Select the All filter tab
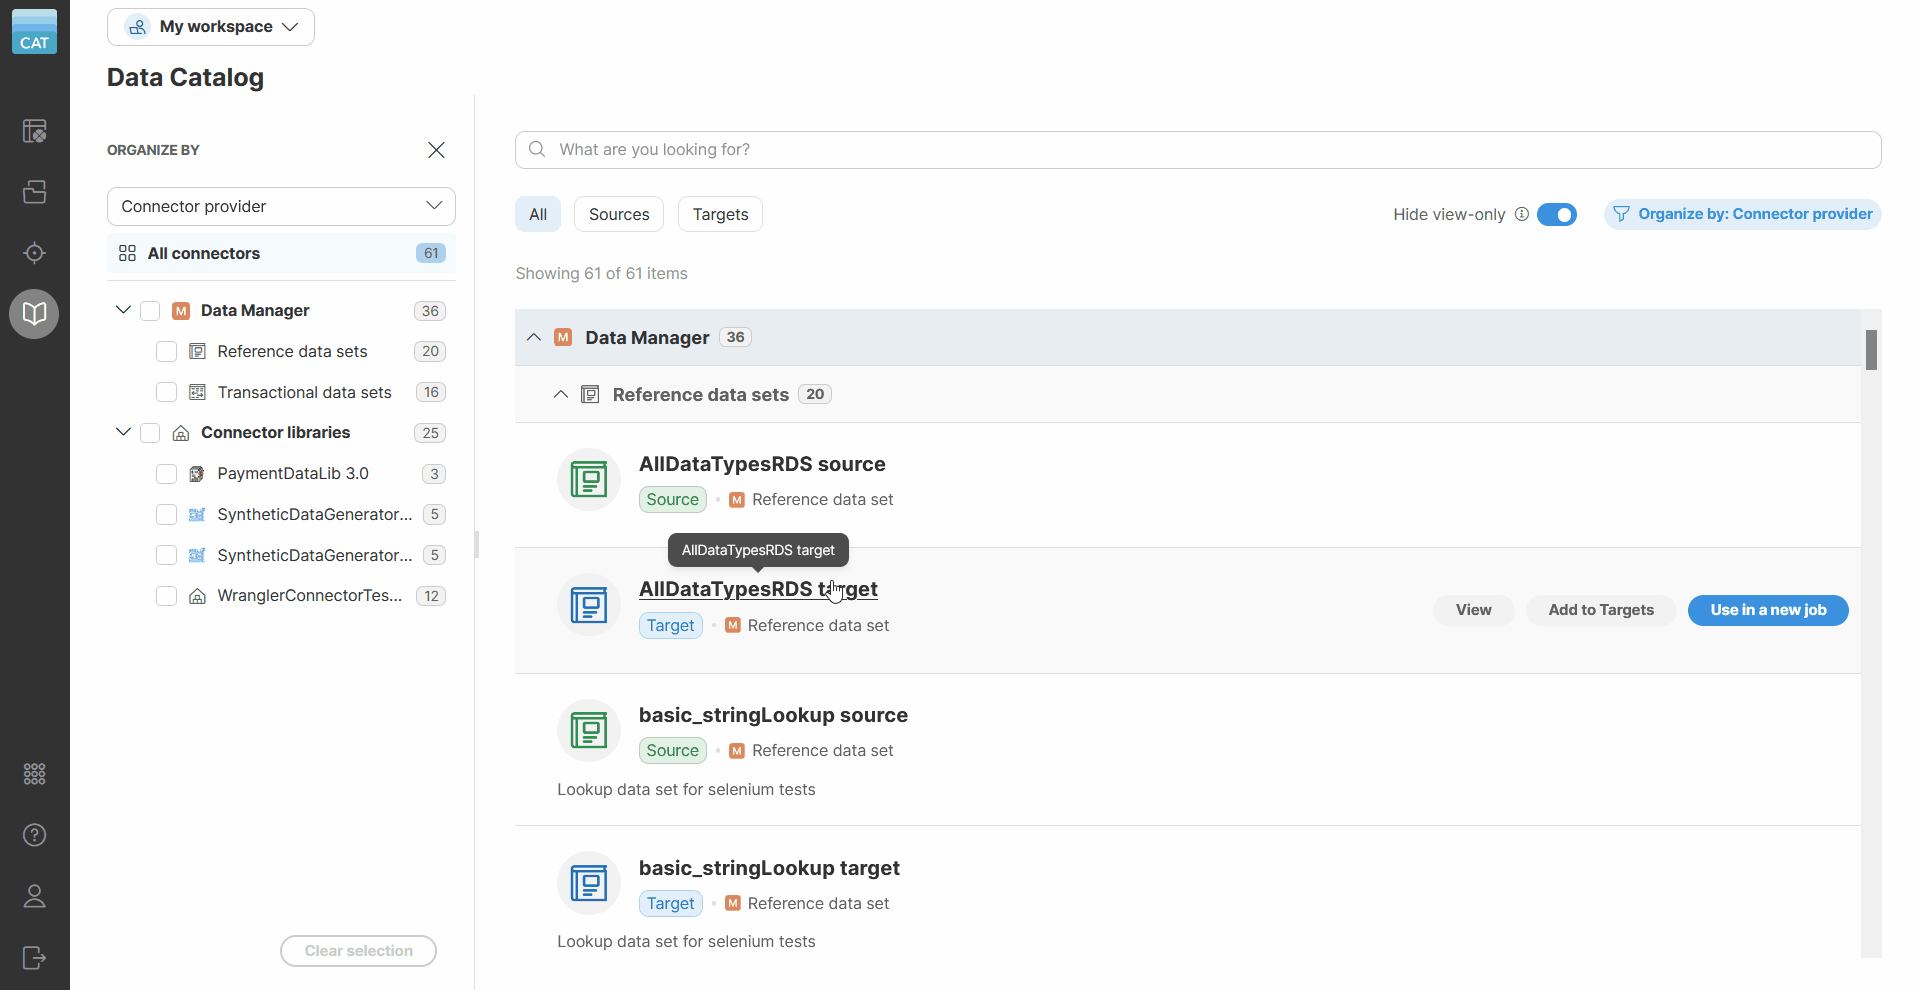 pos(538,214)
